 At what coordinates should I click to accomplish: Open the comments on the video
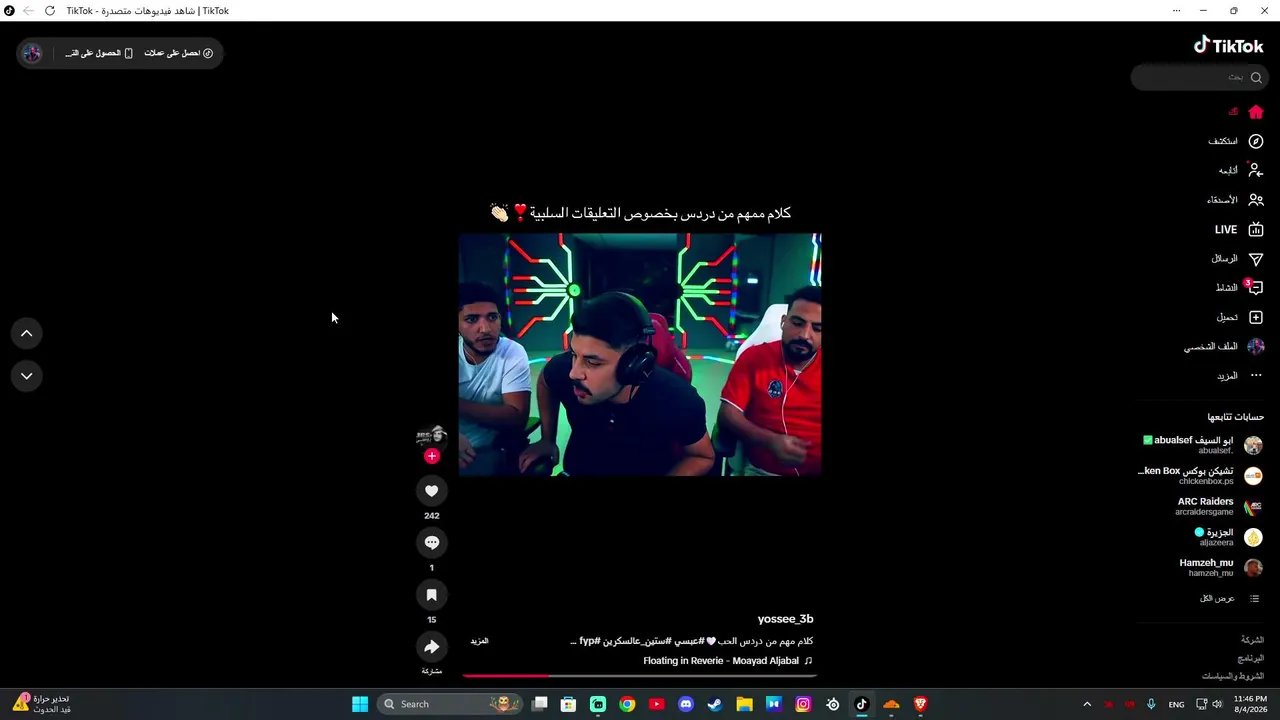click(432, 543)
